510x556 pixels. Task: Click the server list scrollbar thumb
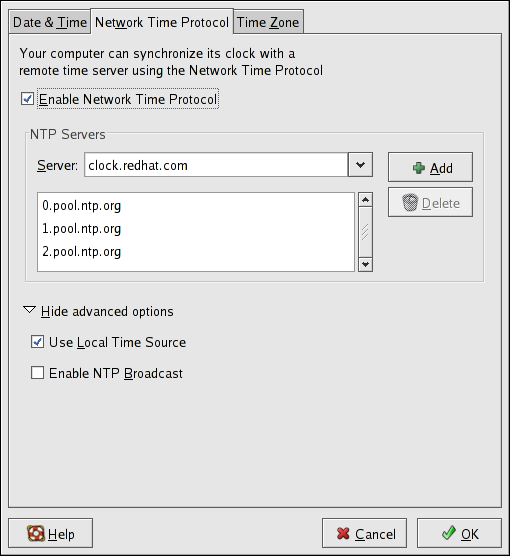365,232
